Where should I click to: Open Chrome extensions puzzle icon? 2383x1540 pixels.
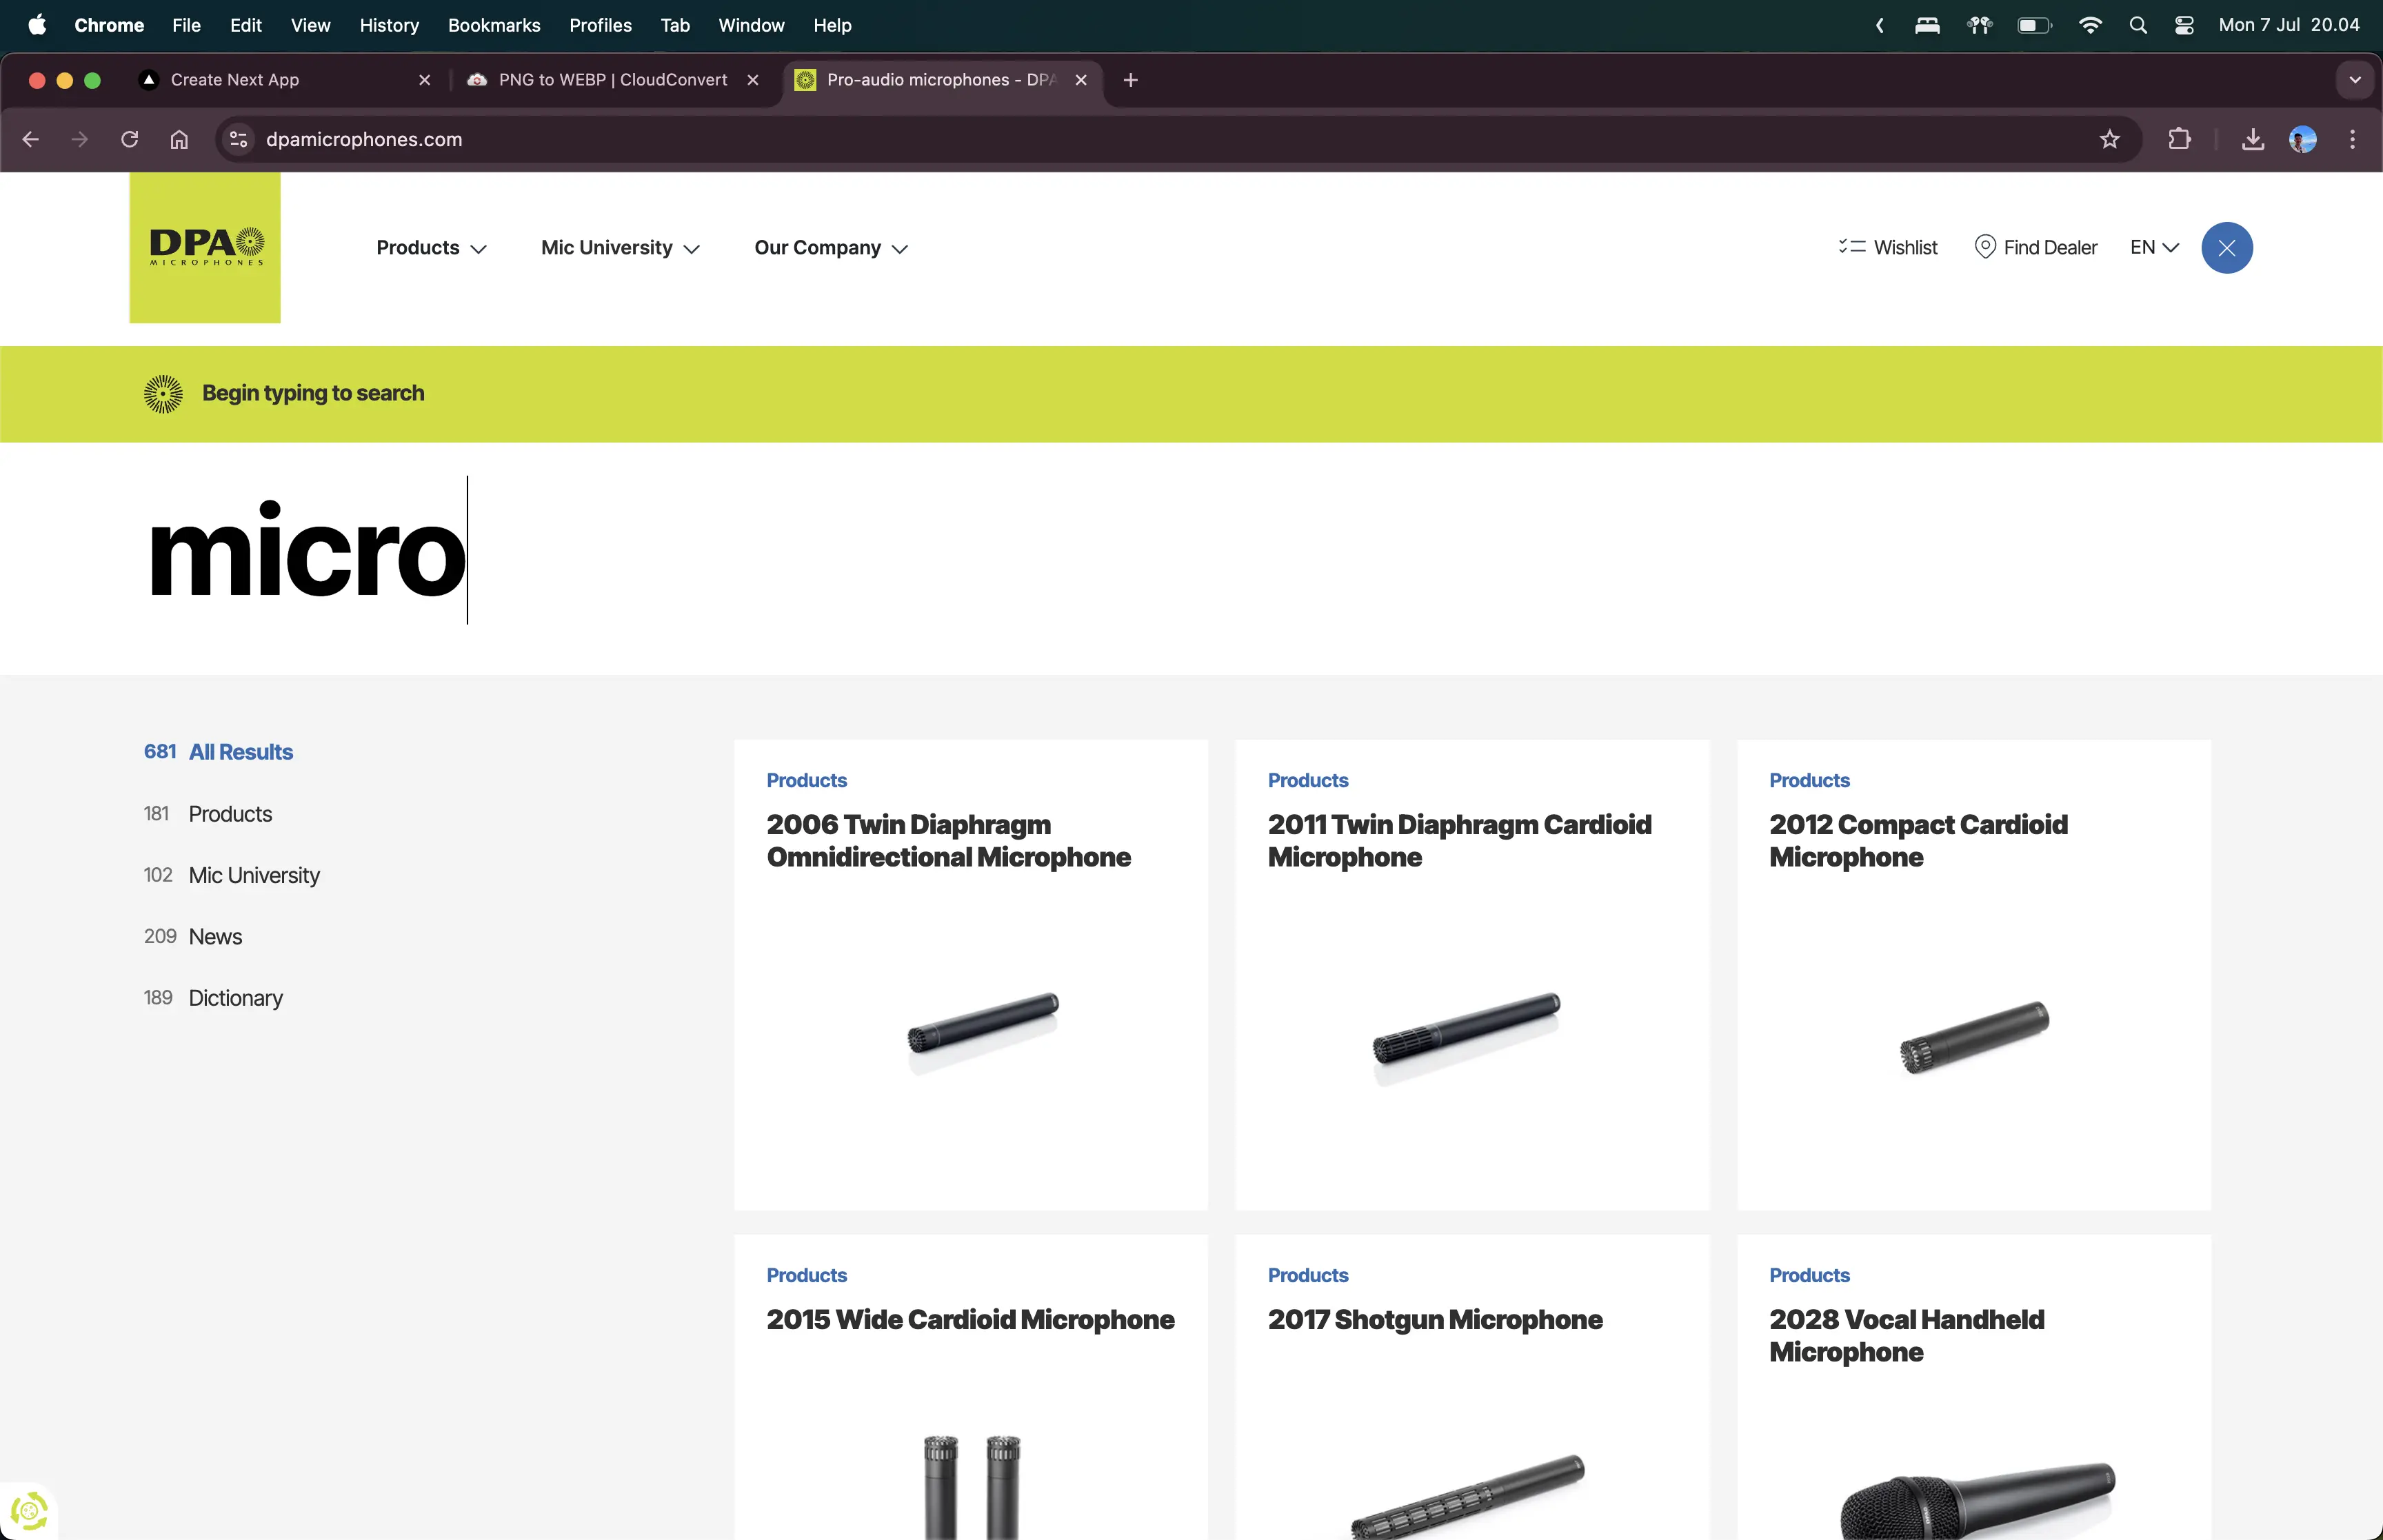[x=2179, y=139]
